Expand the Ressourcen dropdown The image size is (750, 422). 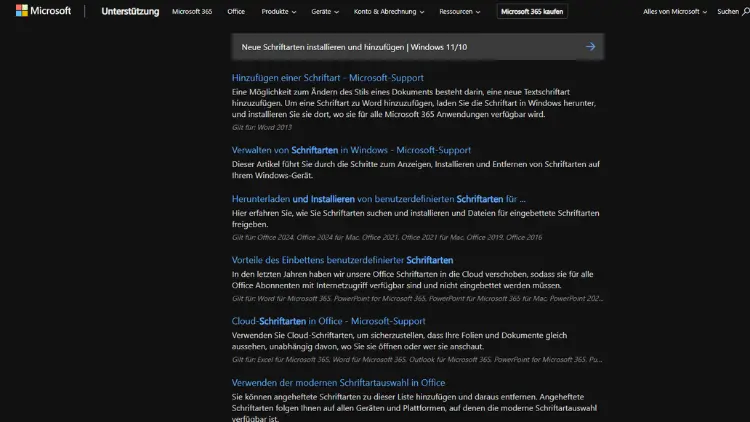(x=460, y=11)
